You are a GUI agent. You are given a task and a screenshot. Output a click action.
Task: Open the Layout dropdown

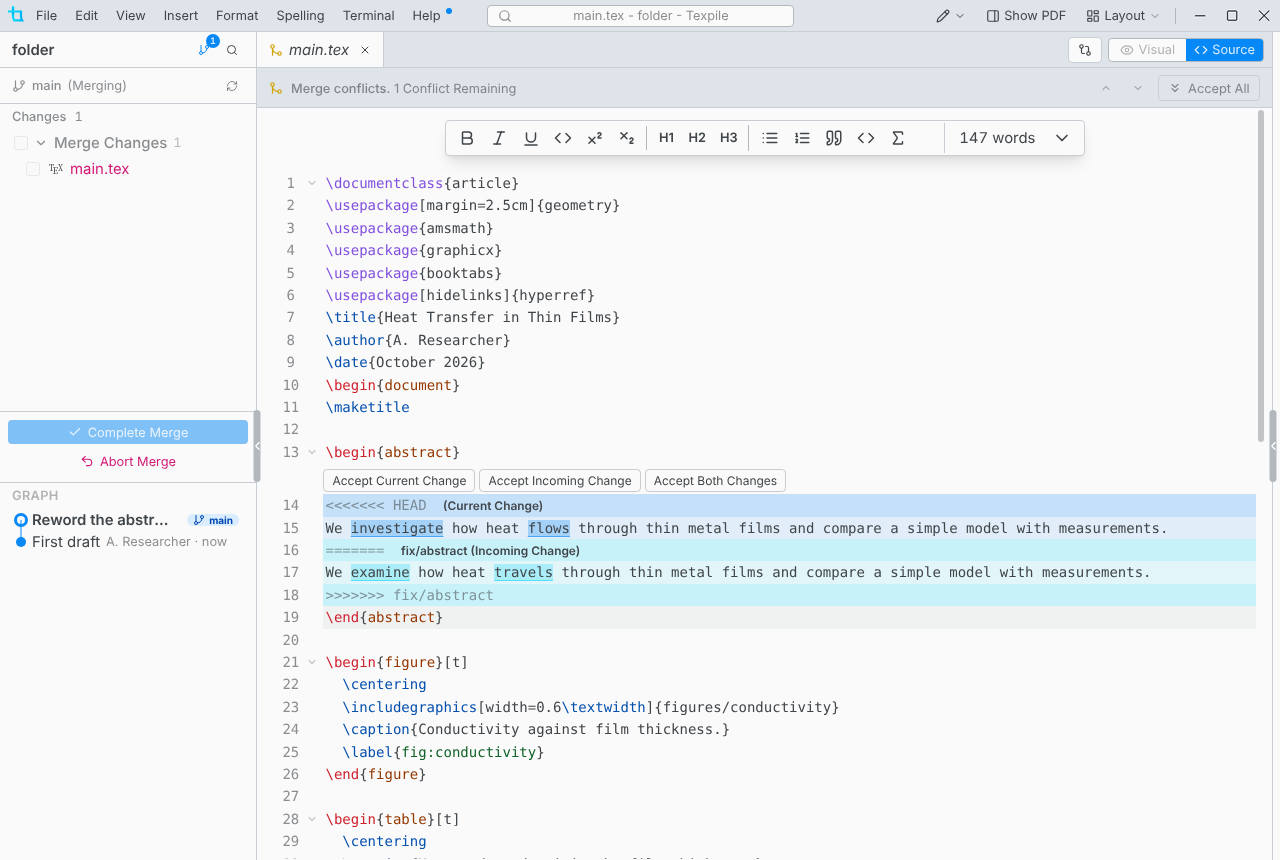point(1123,16)
